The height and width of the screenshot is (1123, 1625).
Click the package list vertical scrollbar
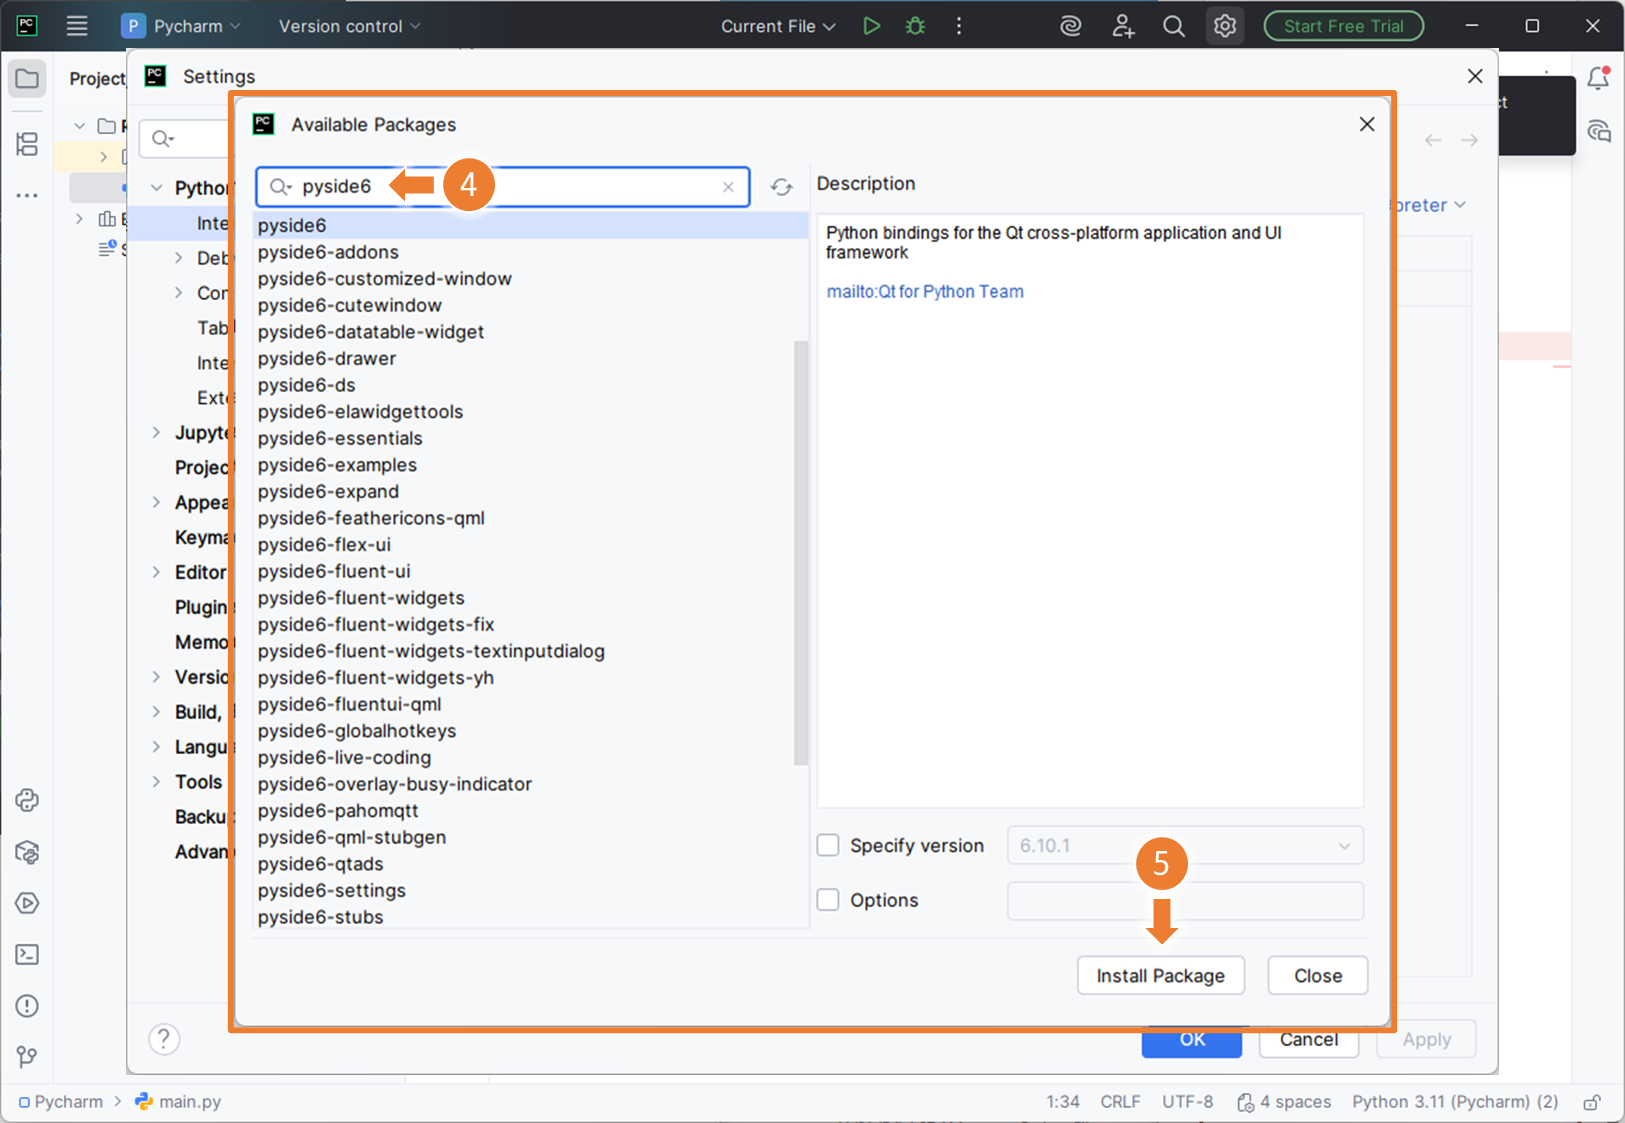[801, 552]
